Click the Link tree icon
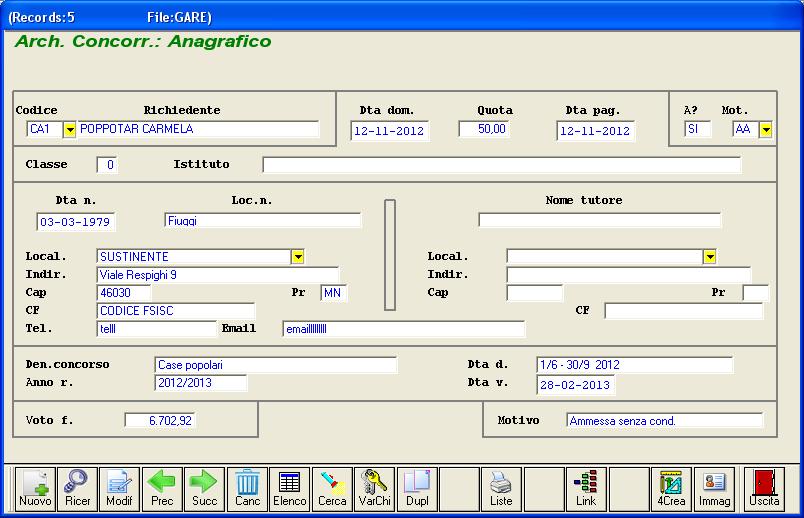Viewport: 804px width, 518px height. coord(586,489)
